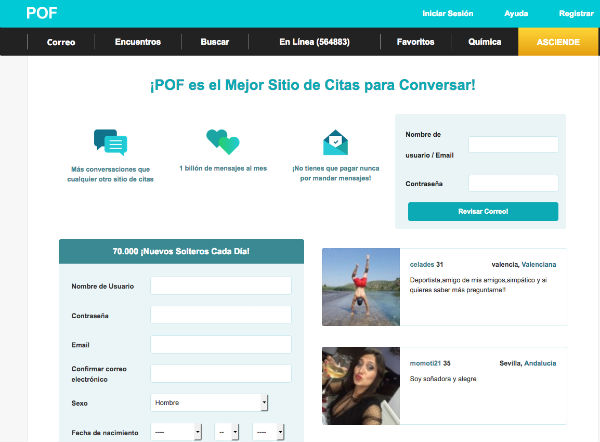
Task: Click the chat bubbles conversations icon
Action: (x=110, y=143)
